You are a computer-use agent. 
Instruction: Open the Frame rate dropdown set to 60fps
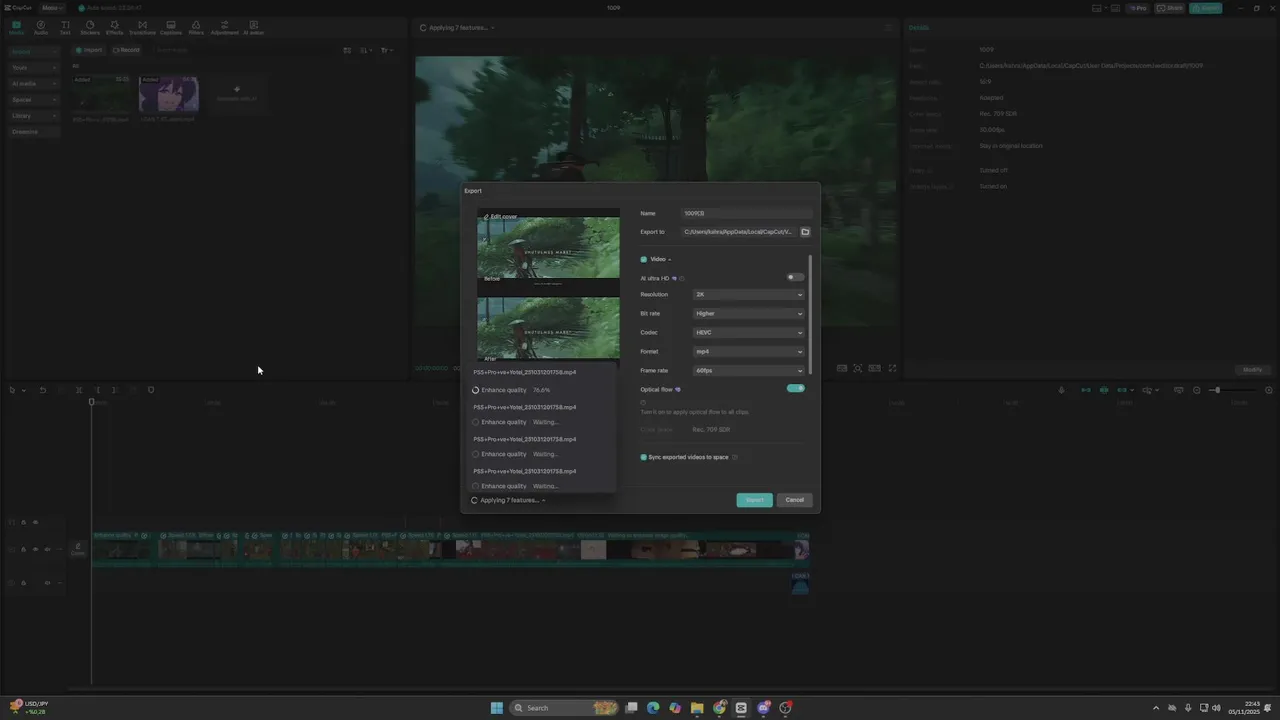pos(749,371)
